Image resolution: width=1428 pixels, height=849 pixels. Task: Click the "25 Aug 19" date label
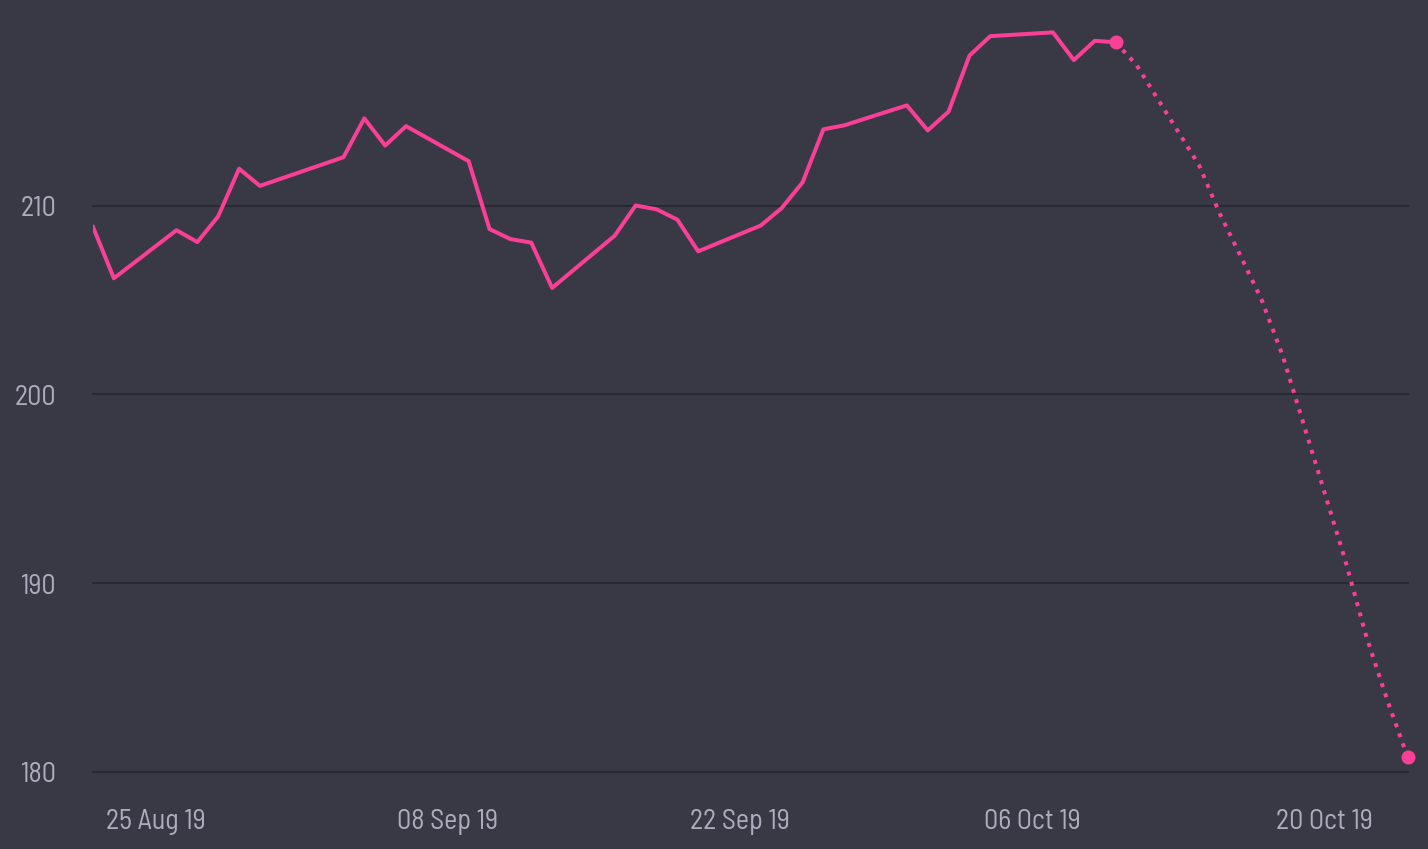pyautogui.click(x=156, y=820)
